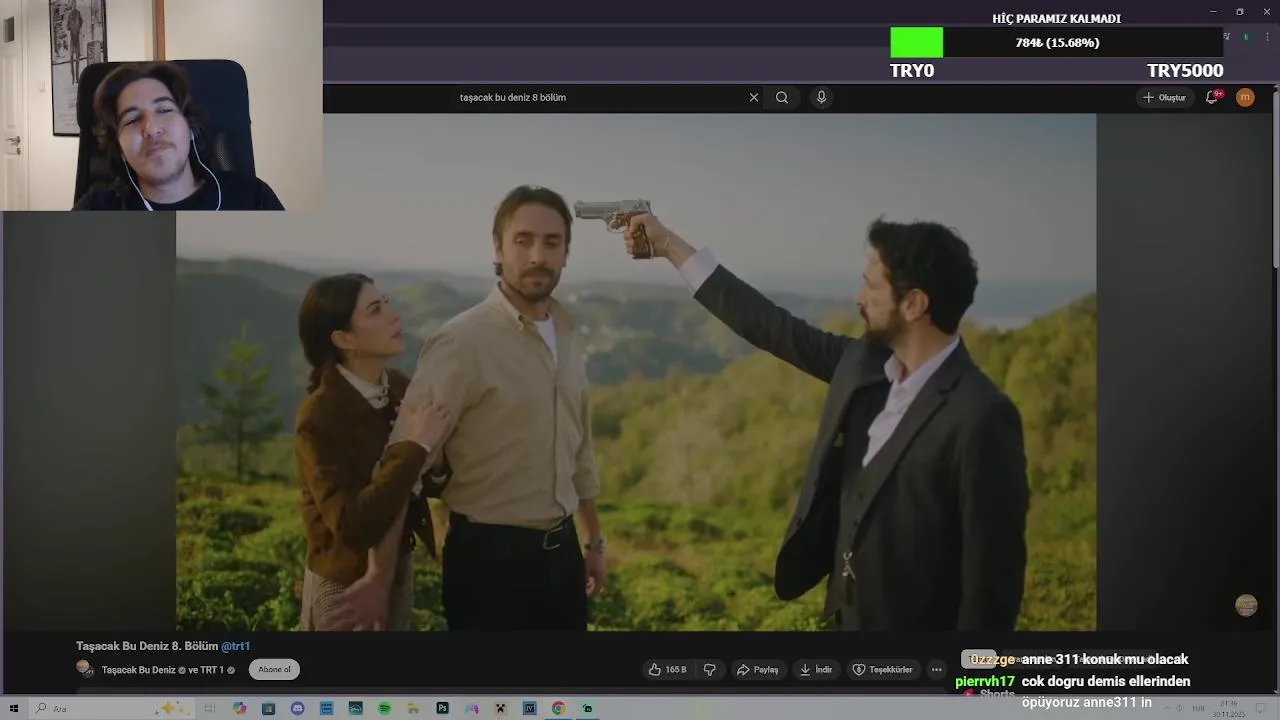Share the video via Paylaş
The image size is (1280, 720).
click(x=757, y=670)
